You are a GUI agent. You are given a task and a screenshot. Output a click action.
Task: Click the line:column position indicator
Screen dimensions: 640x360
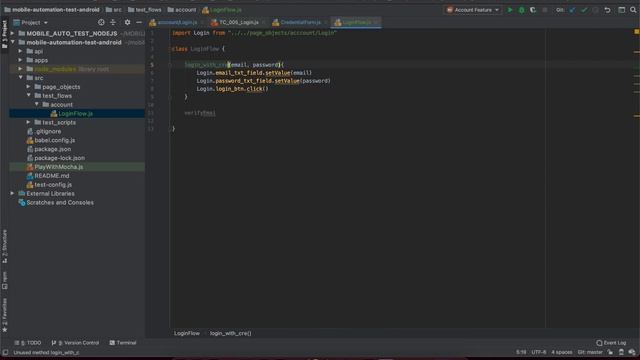[x=521, y=352]
